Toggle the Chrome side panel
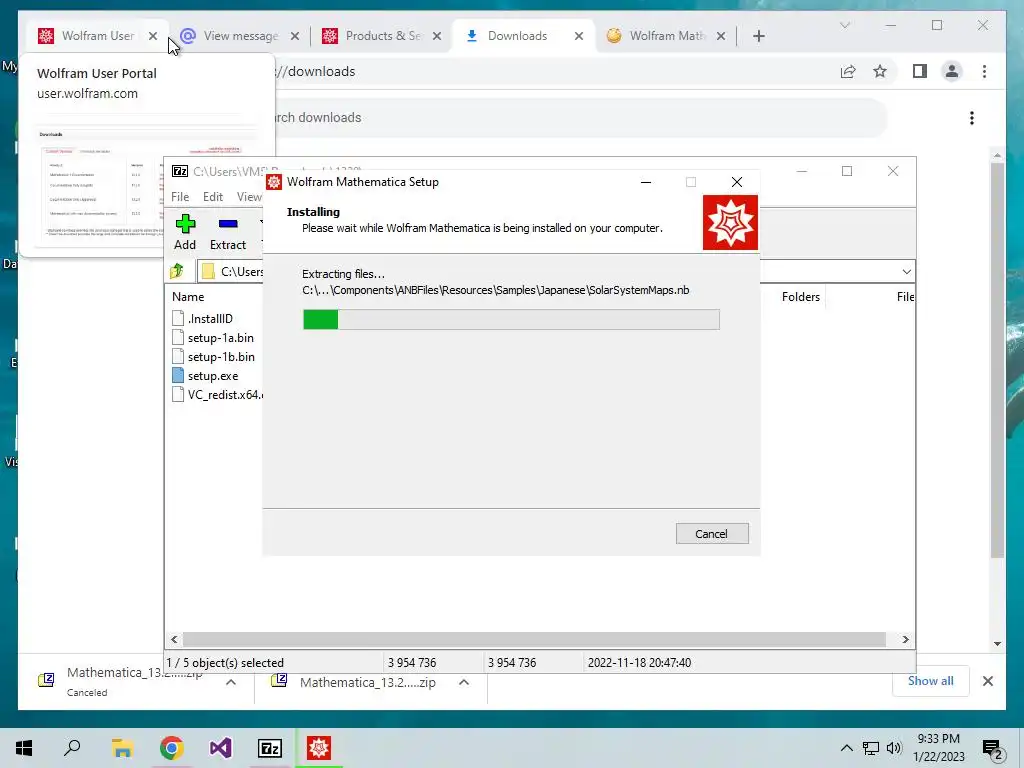This screenshot has width=1024, height=768. pyautogui.click(x=920, y=71)
